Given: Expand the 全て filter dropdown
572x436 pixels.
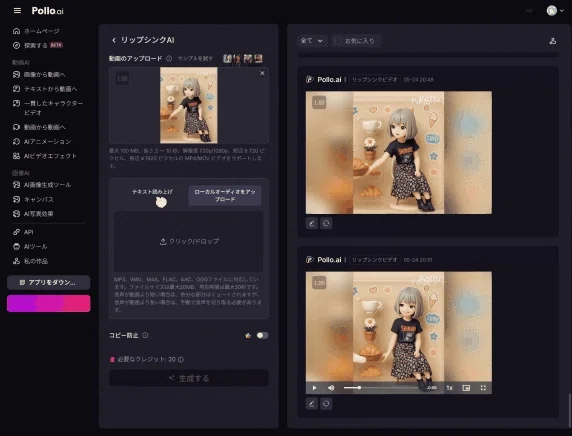Looking at the screenshot, I should coord(312,41).
